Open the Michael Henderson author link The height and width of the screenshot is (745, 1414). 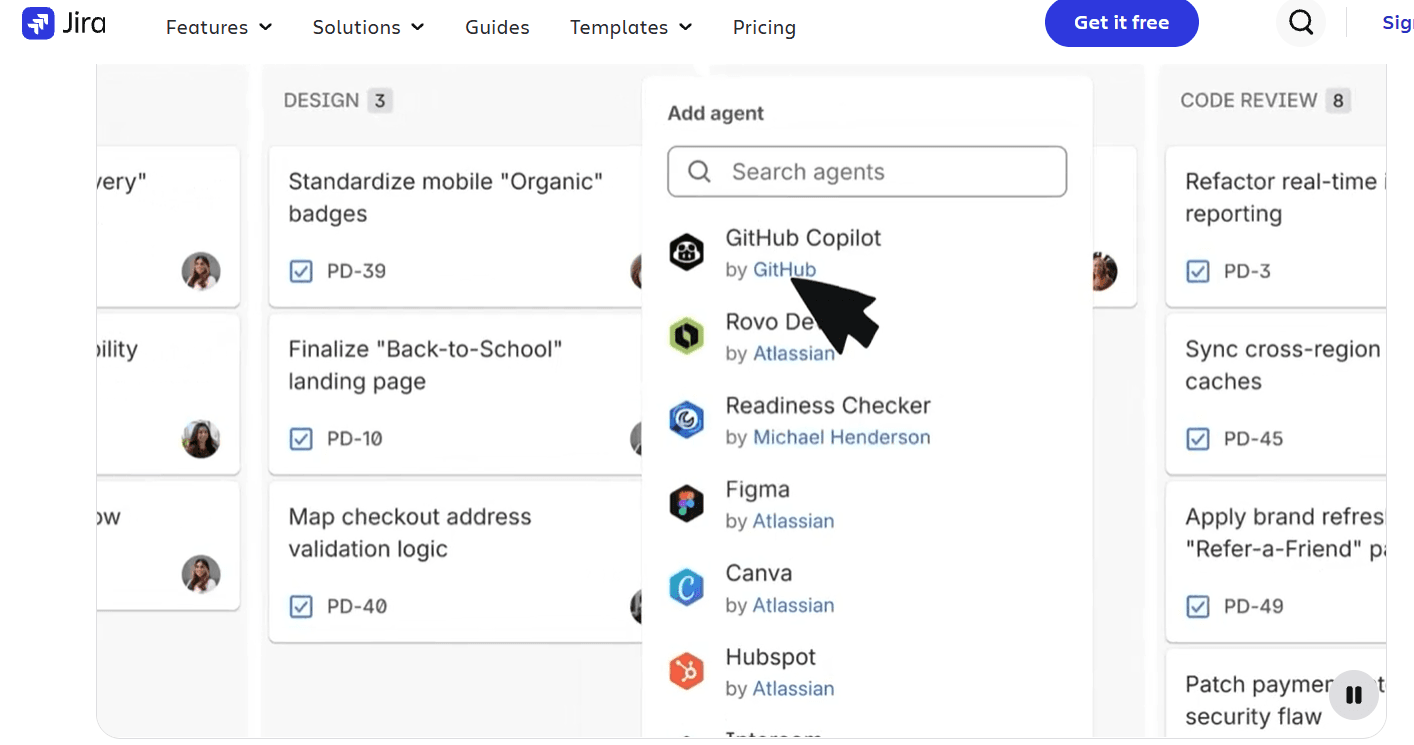[x=842, y=437]
